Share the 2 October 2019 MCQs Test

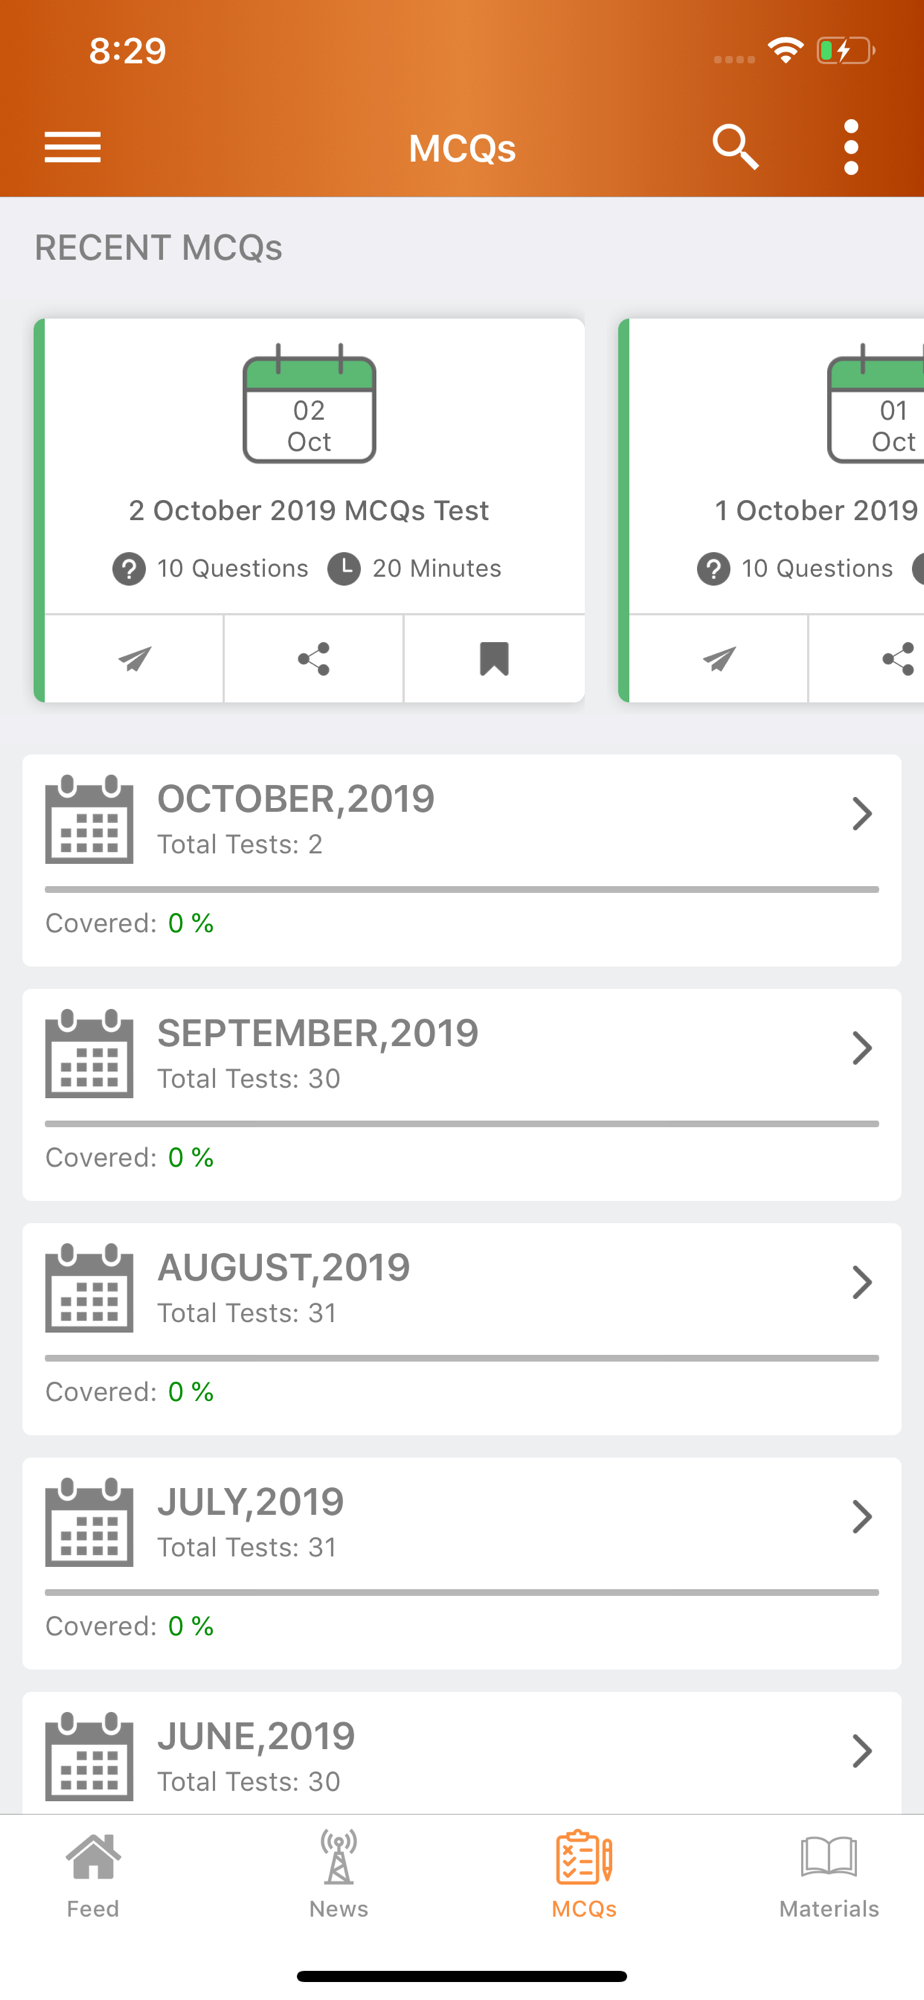tap(314, 659)
